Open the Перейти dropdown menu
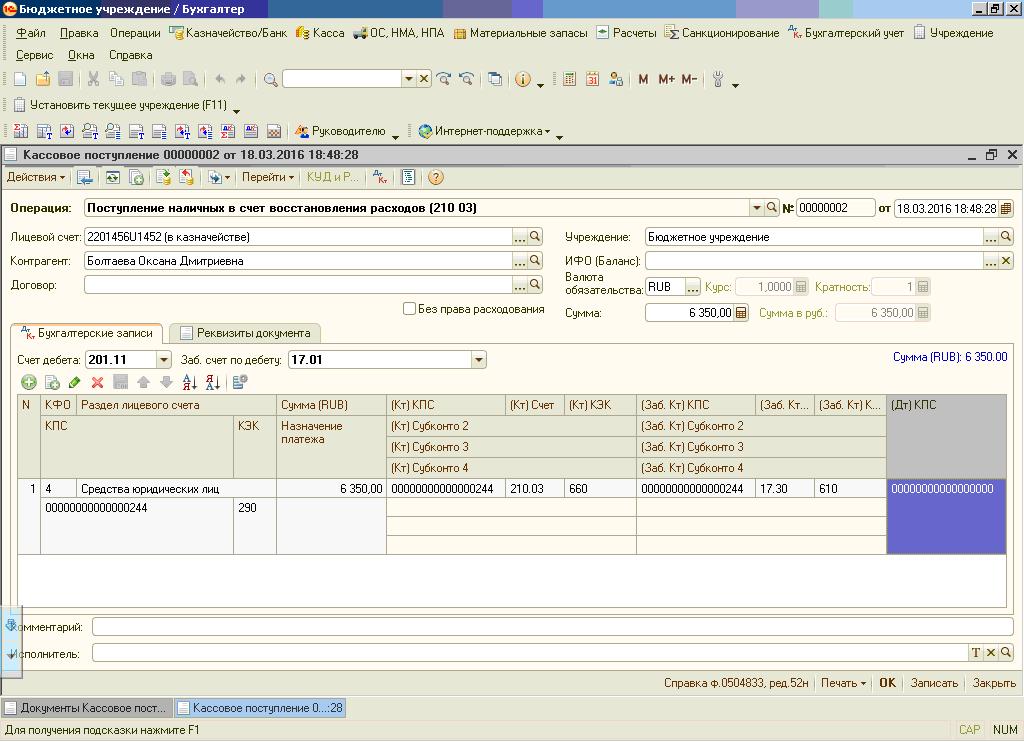 268,177
